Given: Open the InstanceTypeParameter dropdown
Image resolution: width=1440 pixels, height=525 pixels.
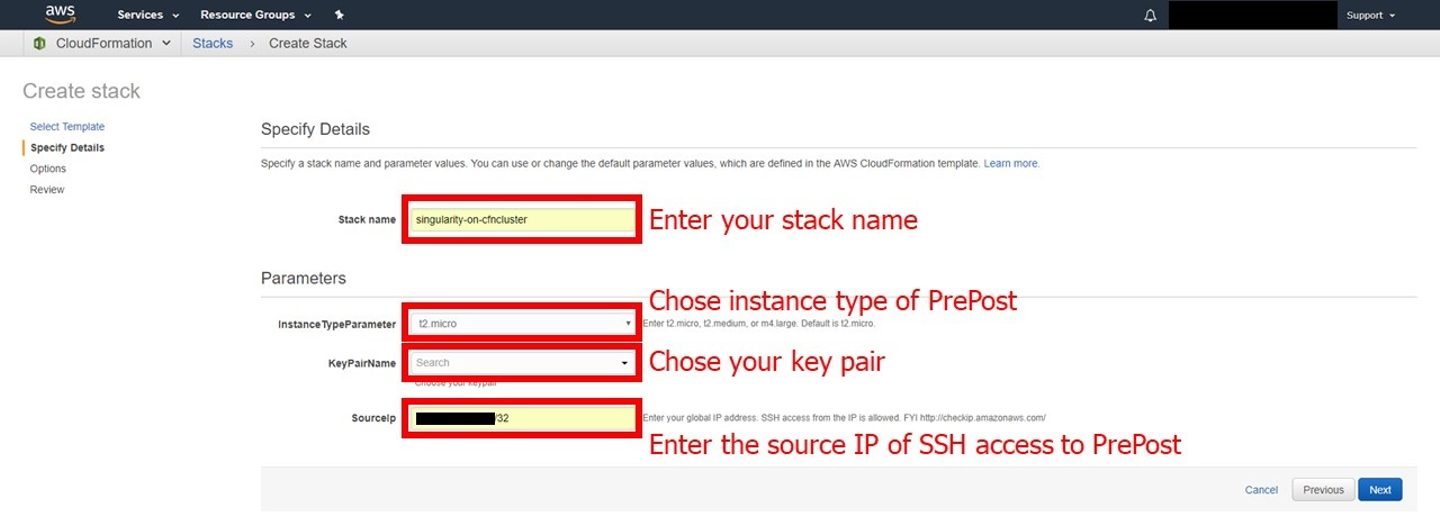Looking at the screenshot, I should tap(522, 324).
